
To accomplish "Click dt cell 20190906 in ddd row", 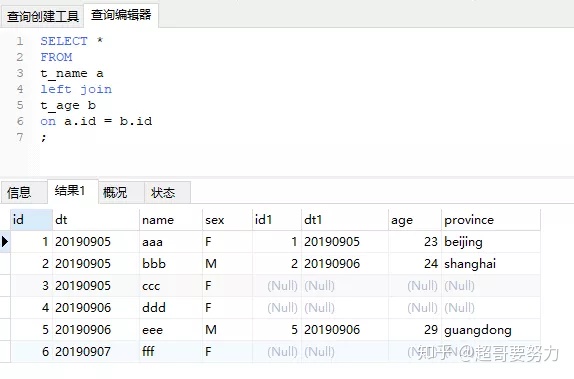I will click(96, 308).
